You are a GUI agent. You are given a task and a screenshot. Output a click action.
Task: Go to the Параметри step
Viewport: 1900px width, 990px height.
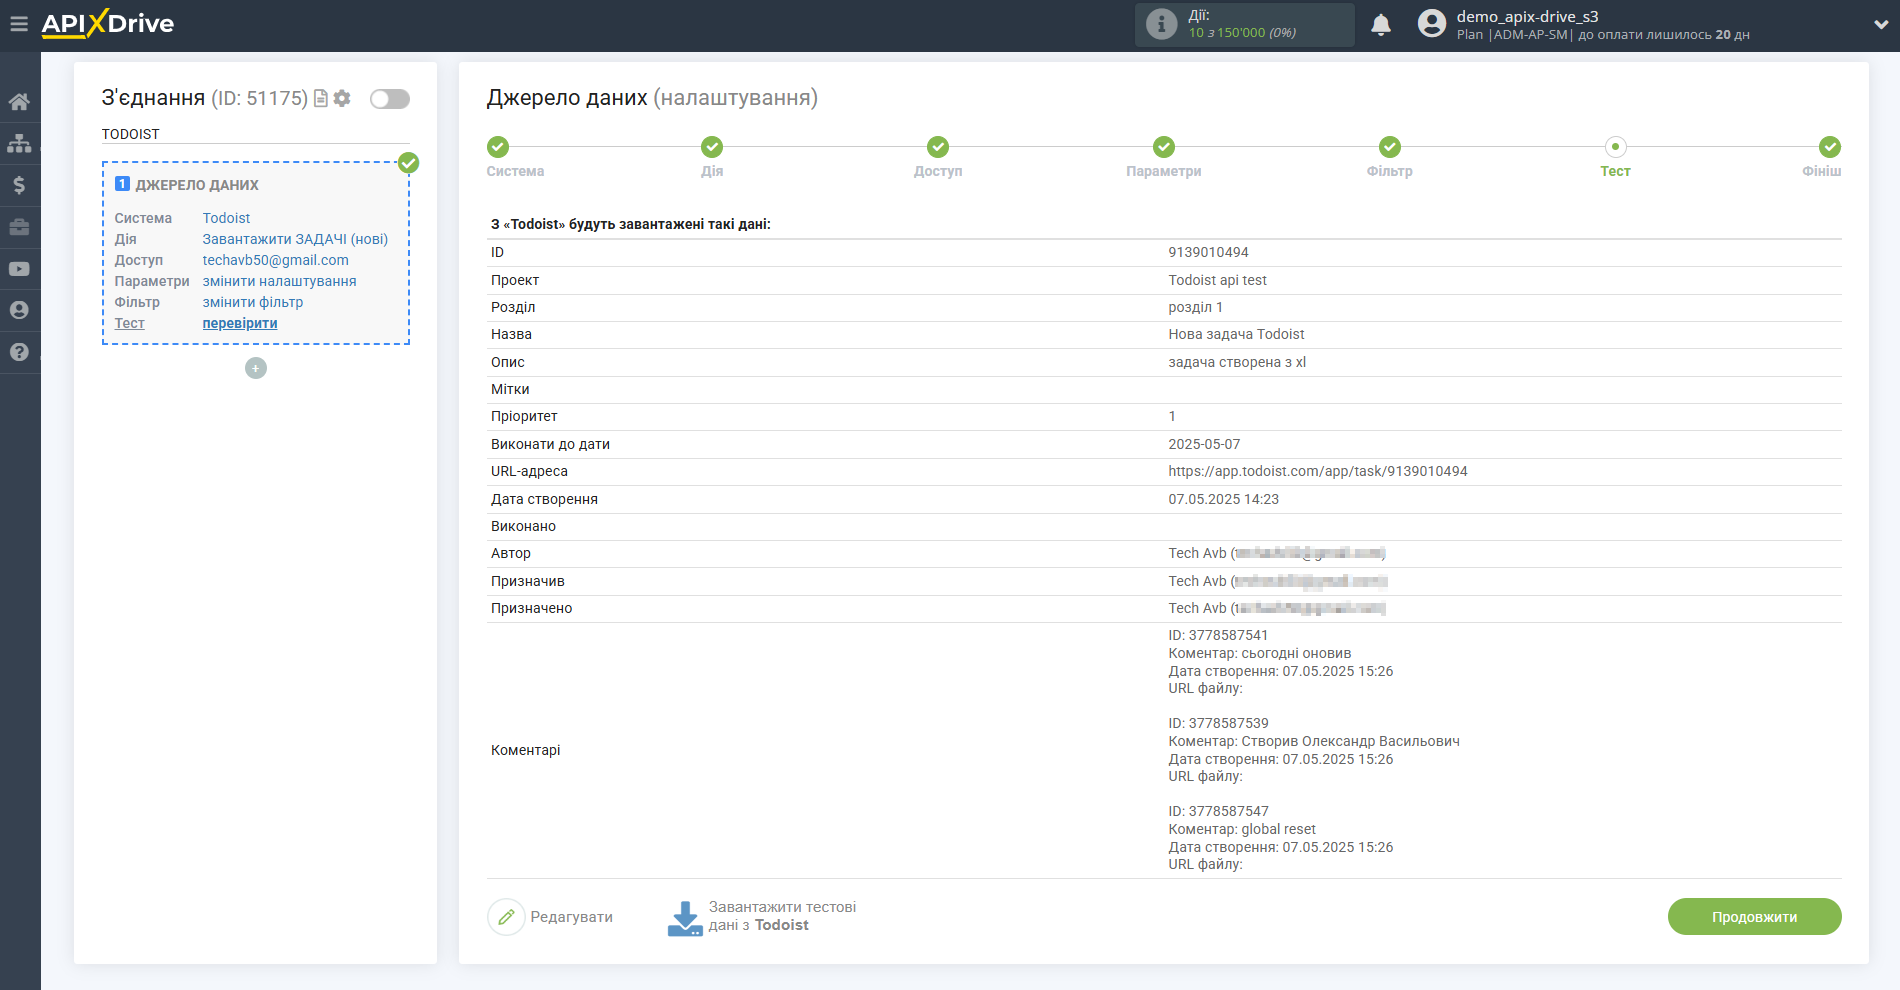click(1164, 158)
